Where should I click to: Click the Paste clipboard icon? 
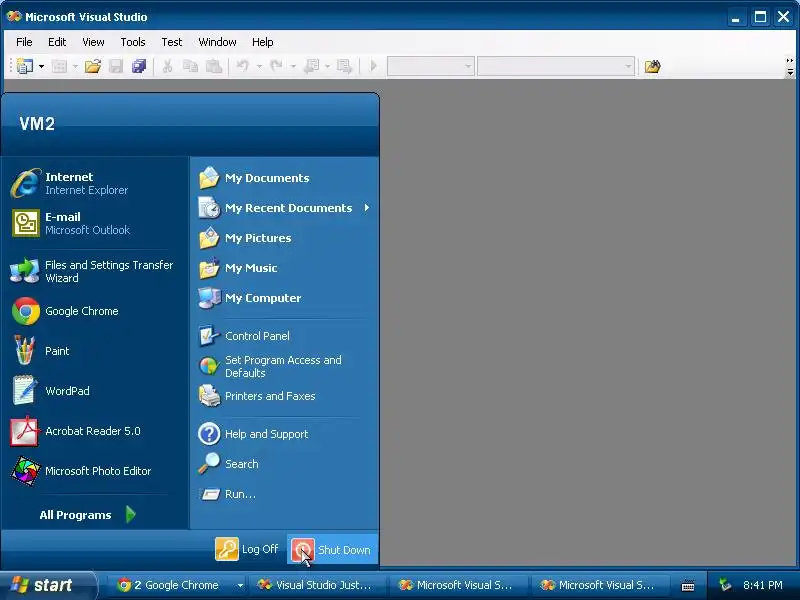pos(214,66)
